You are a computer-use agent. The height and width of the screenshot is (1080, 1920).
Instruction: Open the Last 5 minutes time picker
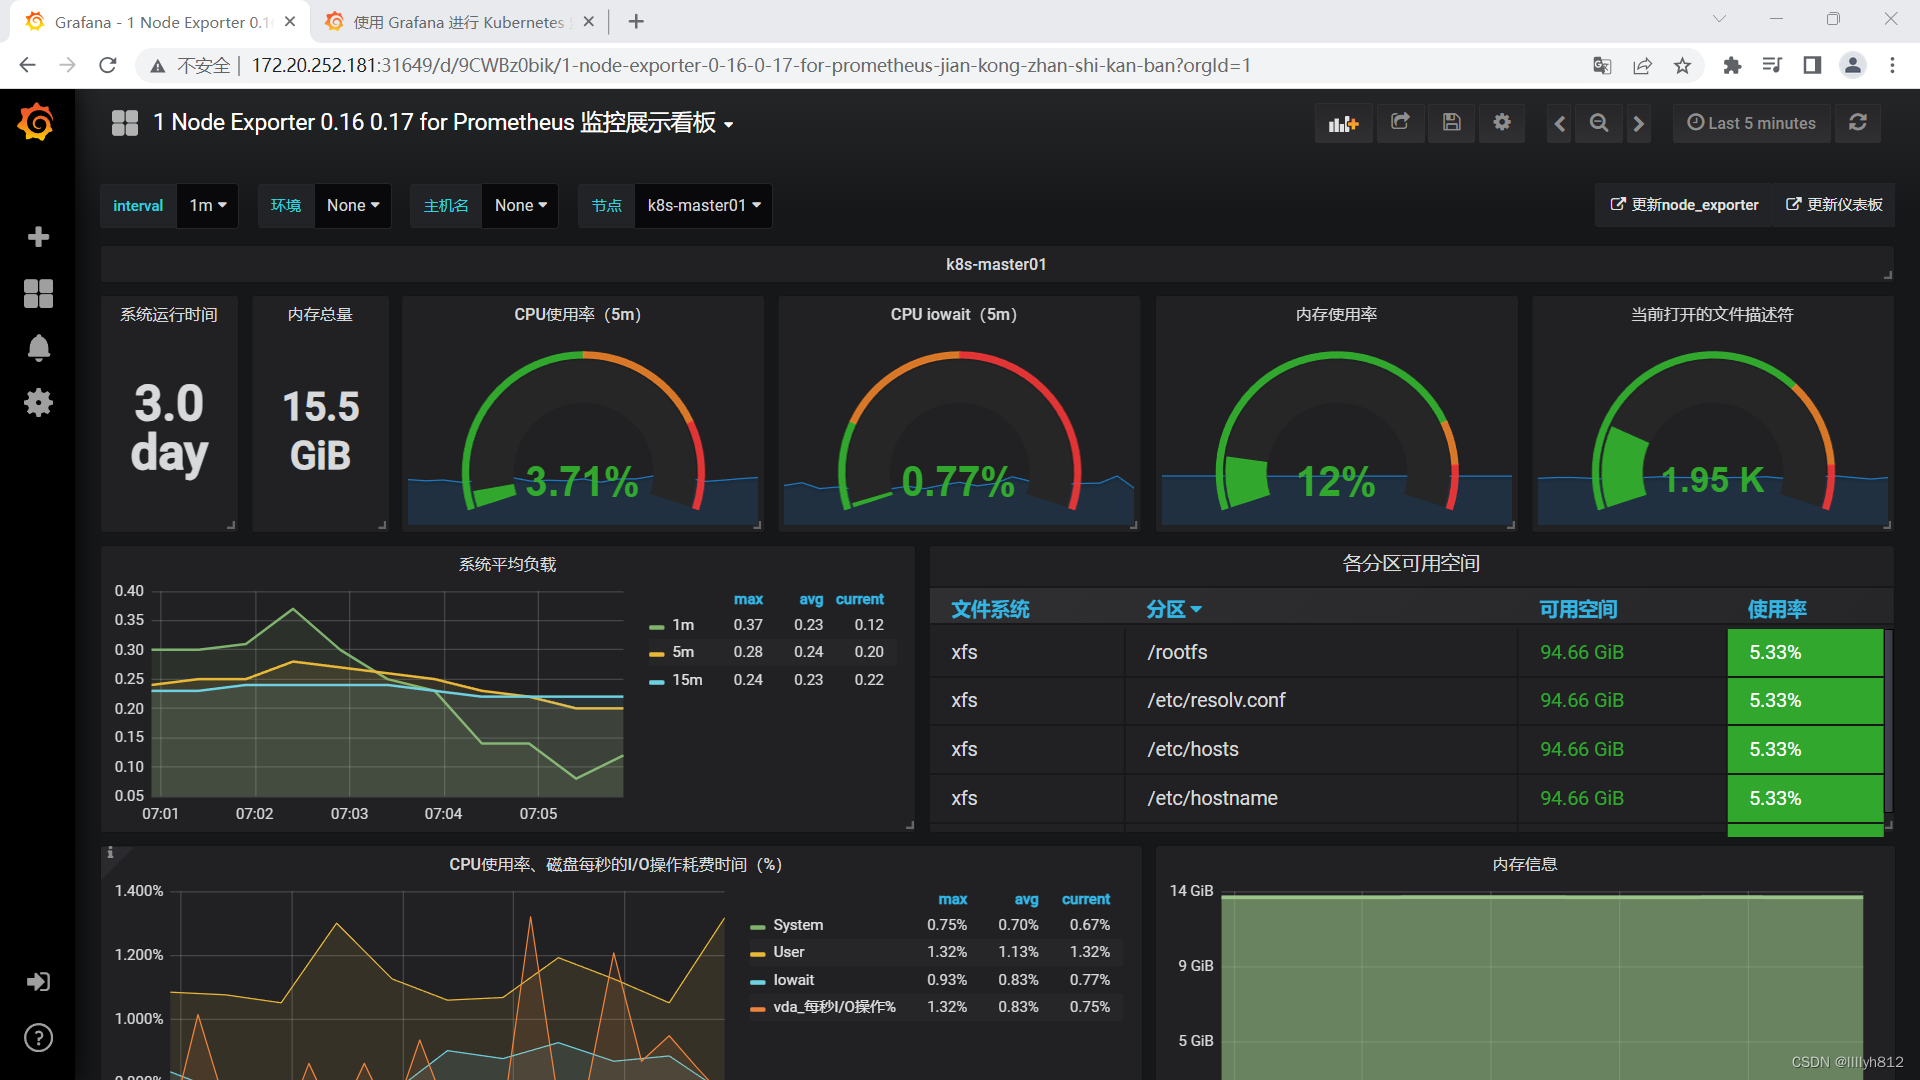pos(1752,123)
